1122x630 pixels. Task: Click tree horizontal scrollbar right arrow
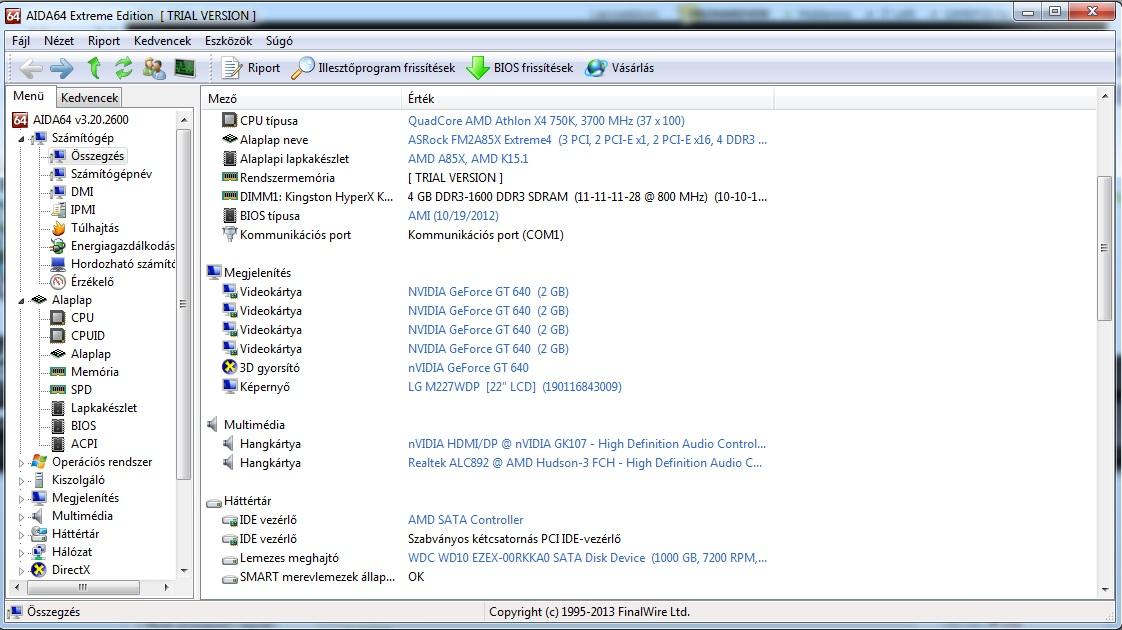167,587
